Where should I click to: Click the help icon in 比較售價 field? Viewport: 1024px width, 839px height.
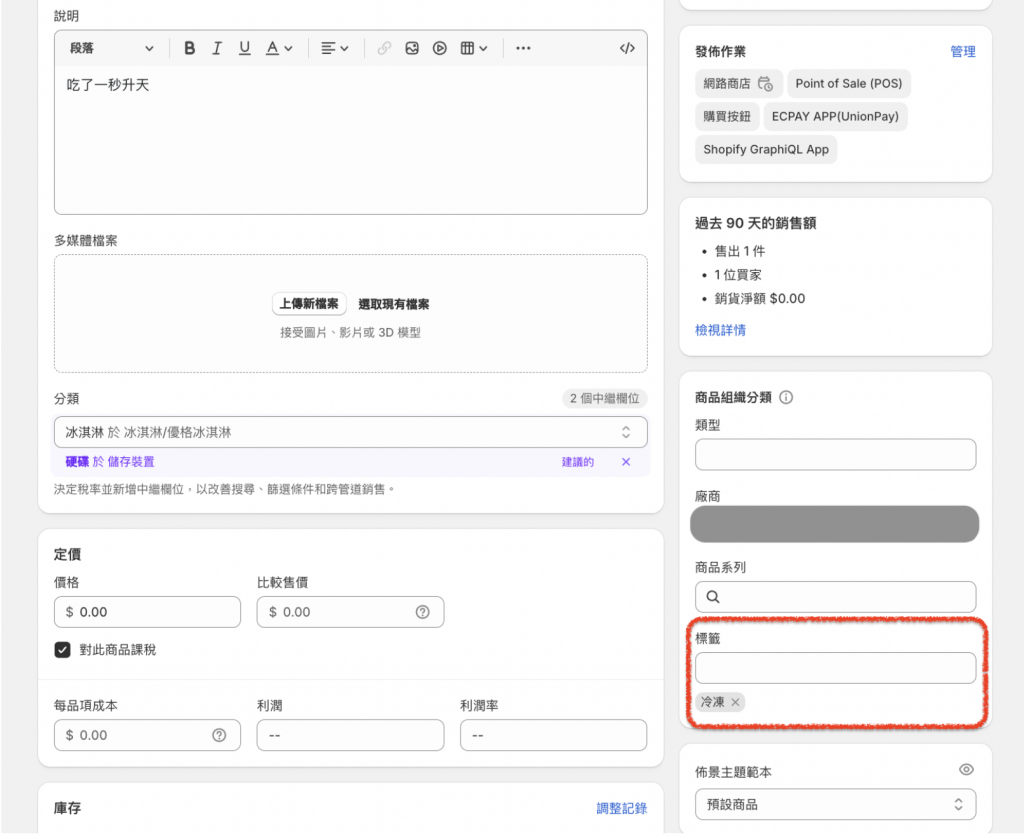pos(422,612)
